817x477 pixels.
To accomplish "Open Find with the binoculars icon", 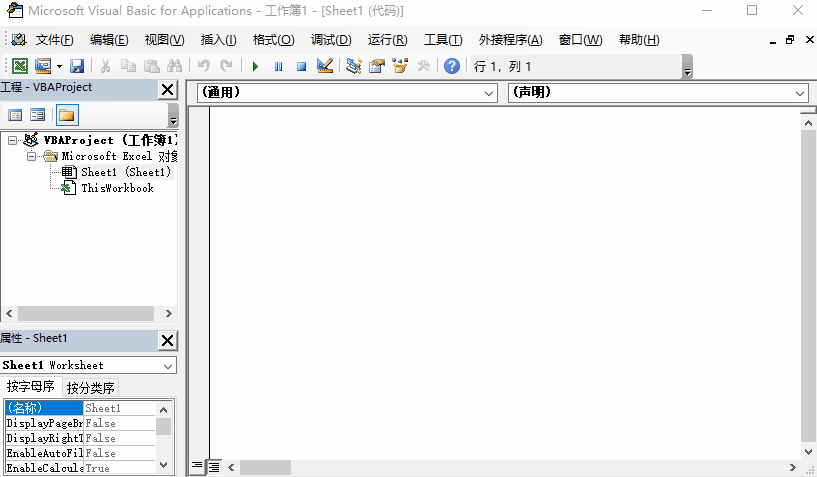I will (x=175, y=66).
